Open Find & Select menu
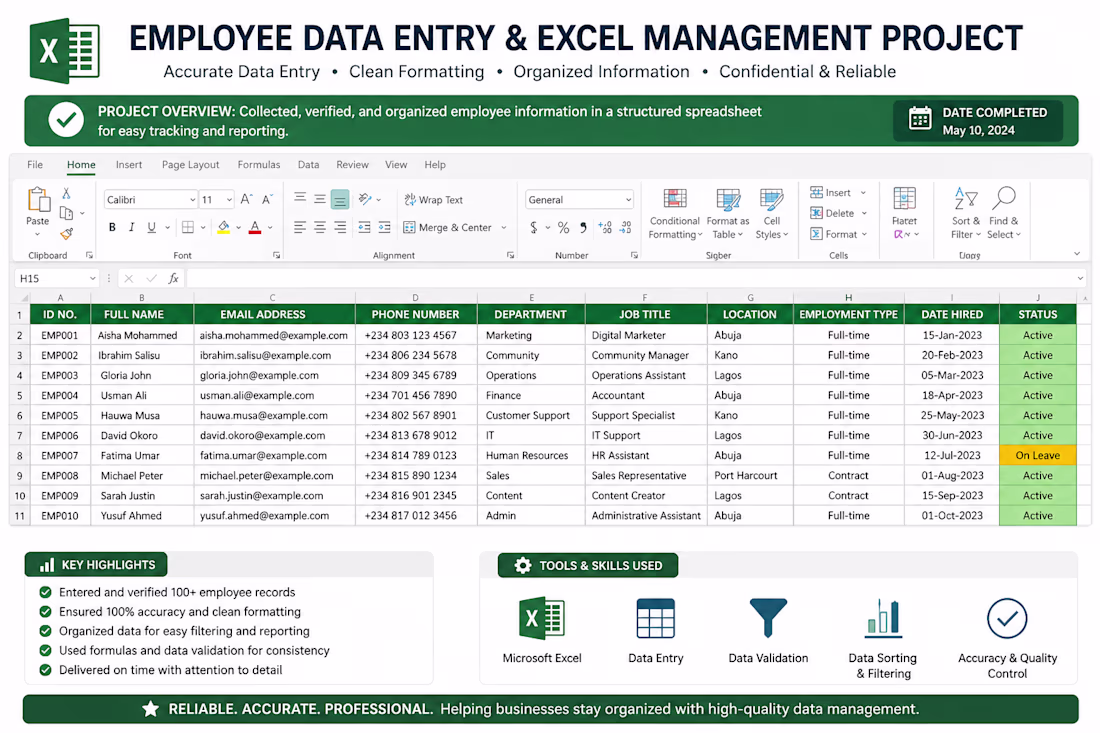The height and width of the screenshot is (733, 1100). [1004, 214]
